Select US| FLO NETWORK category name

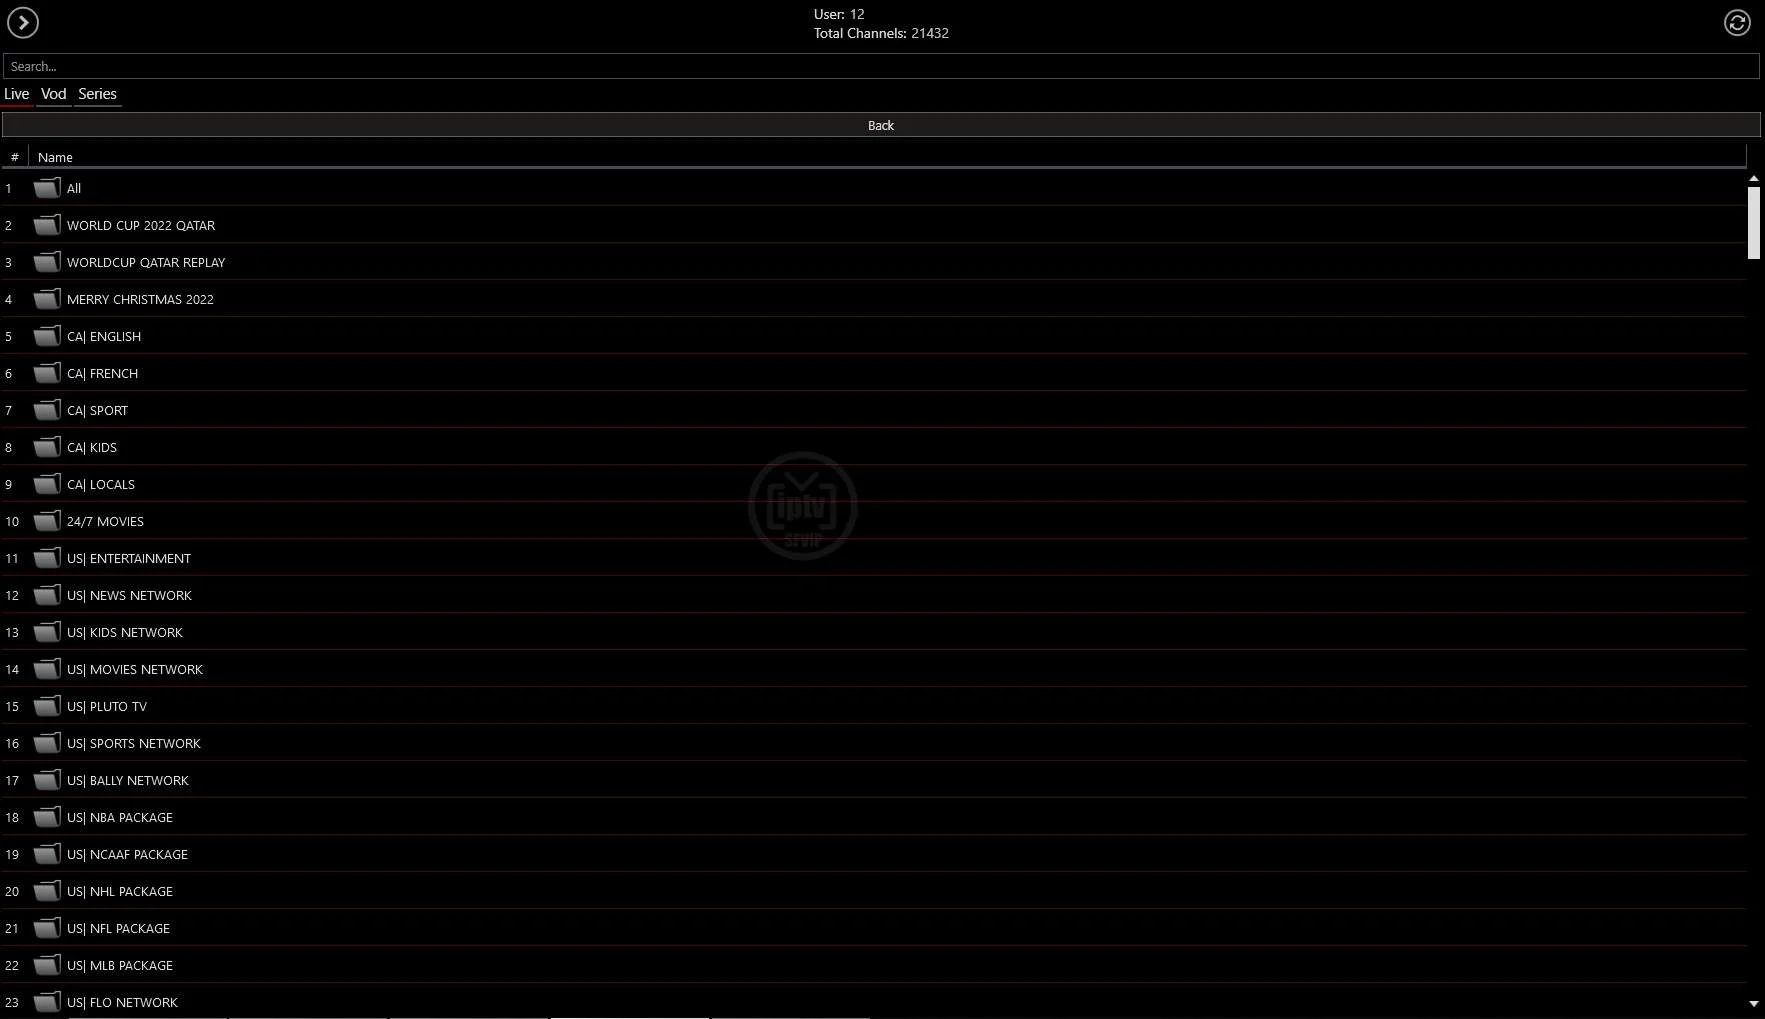click(122, 1002)
